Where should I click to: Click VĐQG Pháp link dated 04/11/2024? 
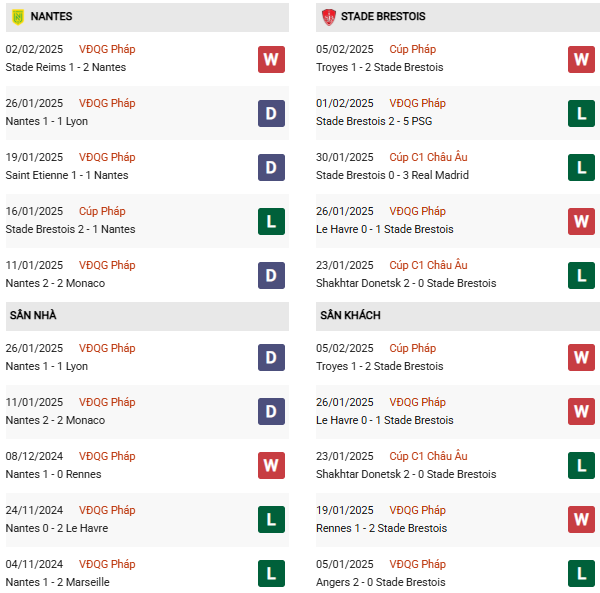pos(107,564)
